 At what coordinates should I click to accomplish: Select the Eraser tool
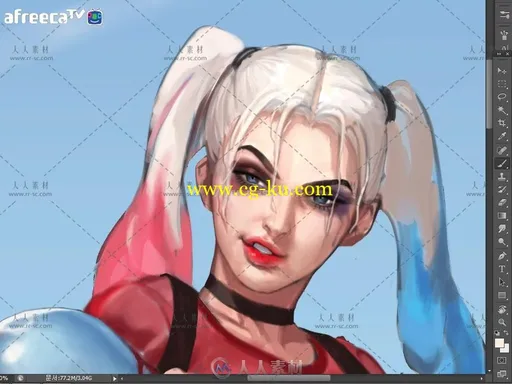502,202
